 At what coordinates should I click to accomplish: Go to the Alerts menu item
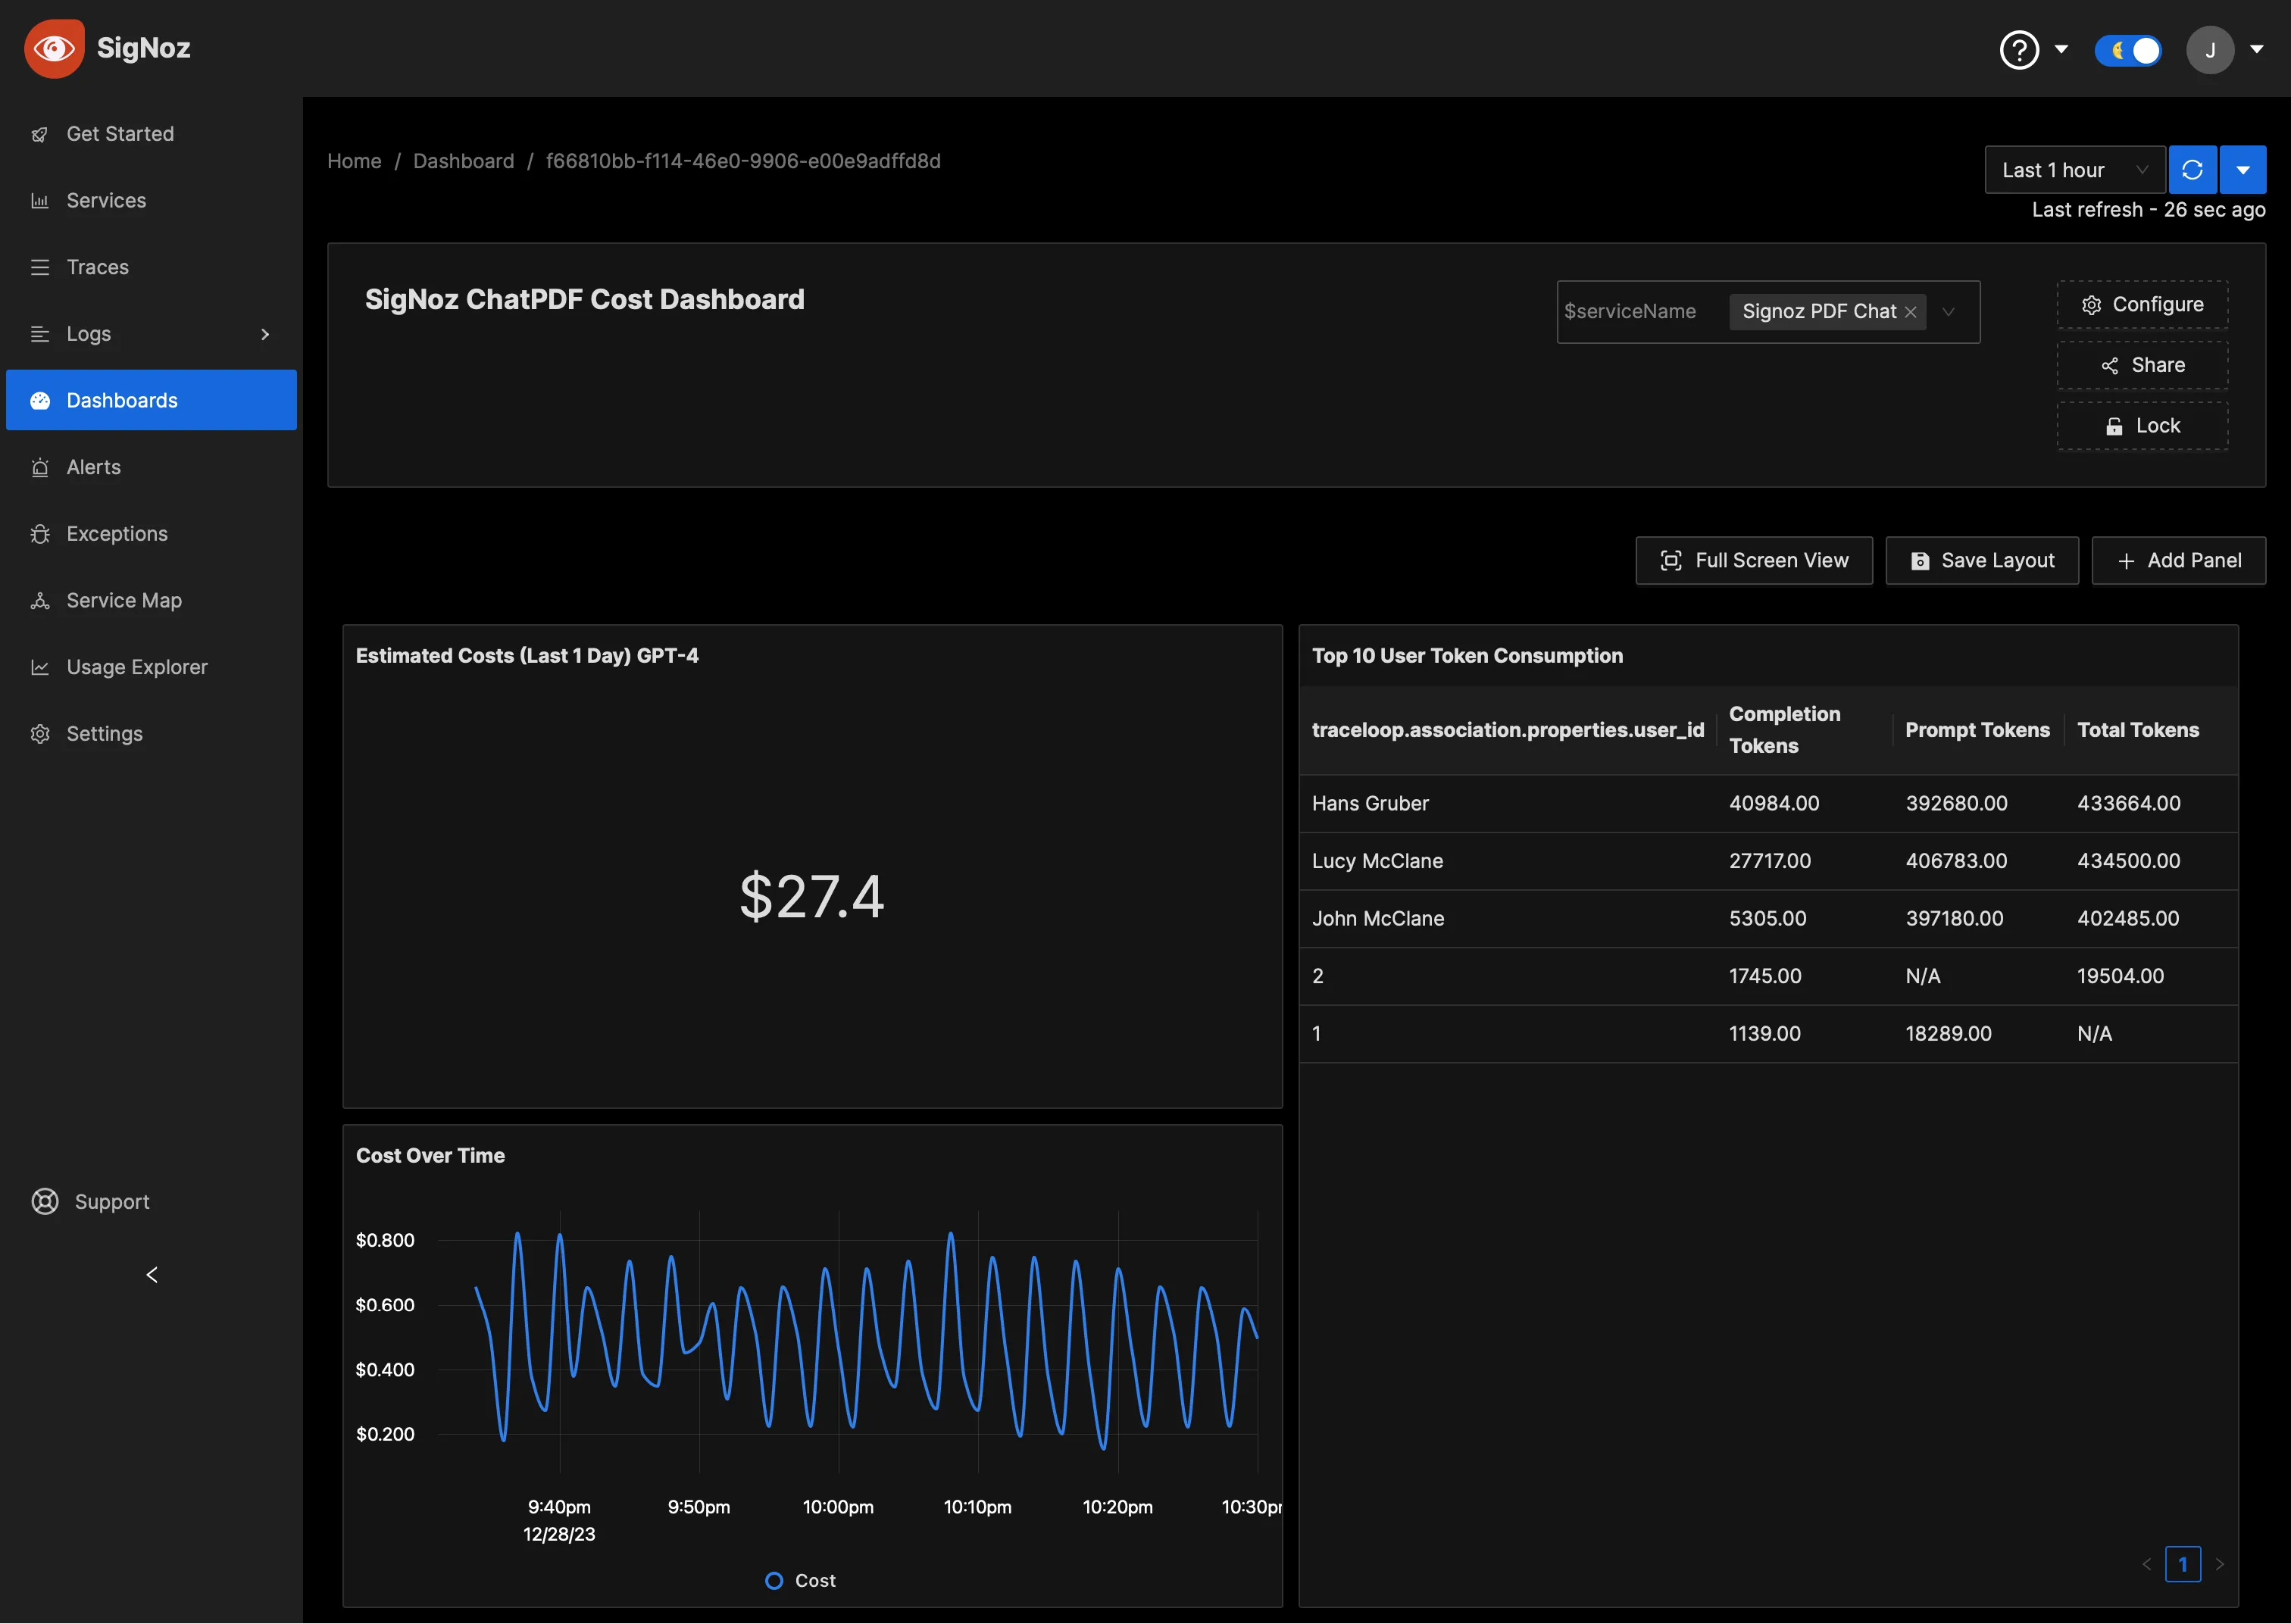pos(93,467)
